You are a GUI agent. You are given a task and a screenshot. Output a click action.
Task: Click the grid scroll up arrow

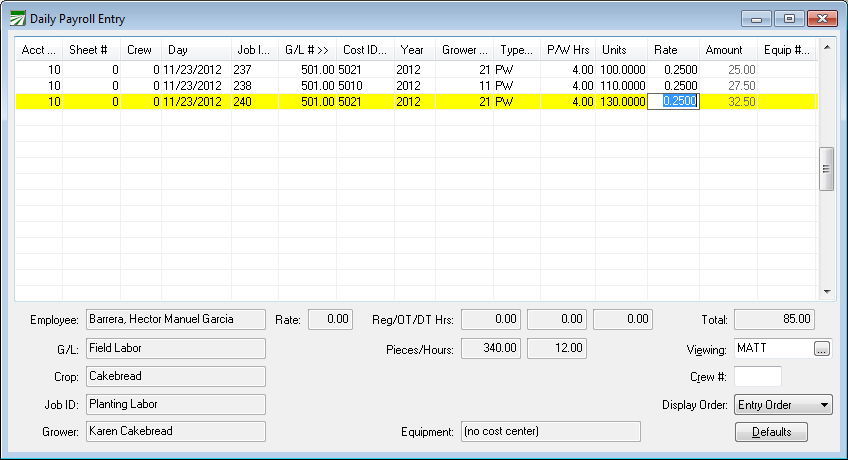pos(827,47)
